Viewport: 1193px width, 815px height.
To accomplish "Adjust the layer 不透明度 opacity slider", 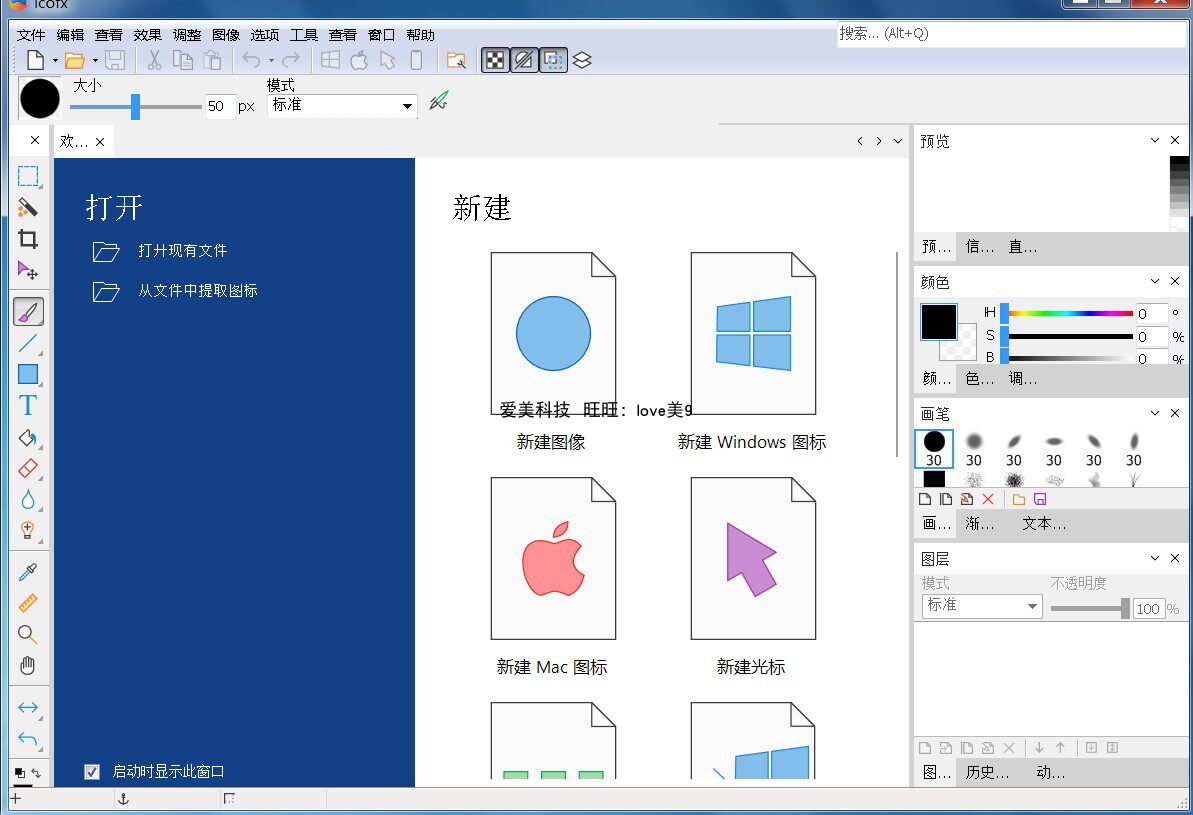I will 1090,608.
